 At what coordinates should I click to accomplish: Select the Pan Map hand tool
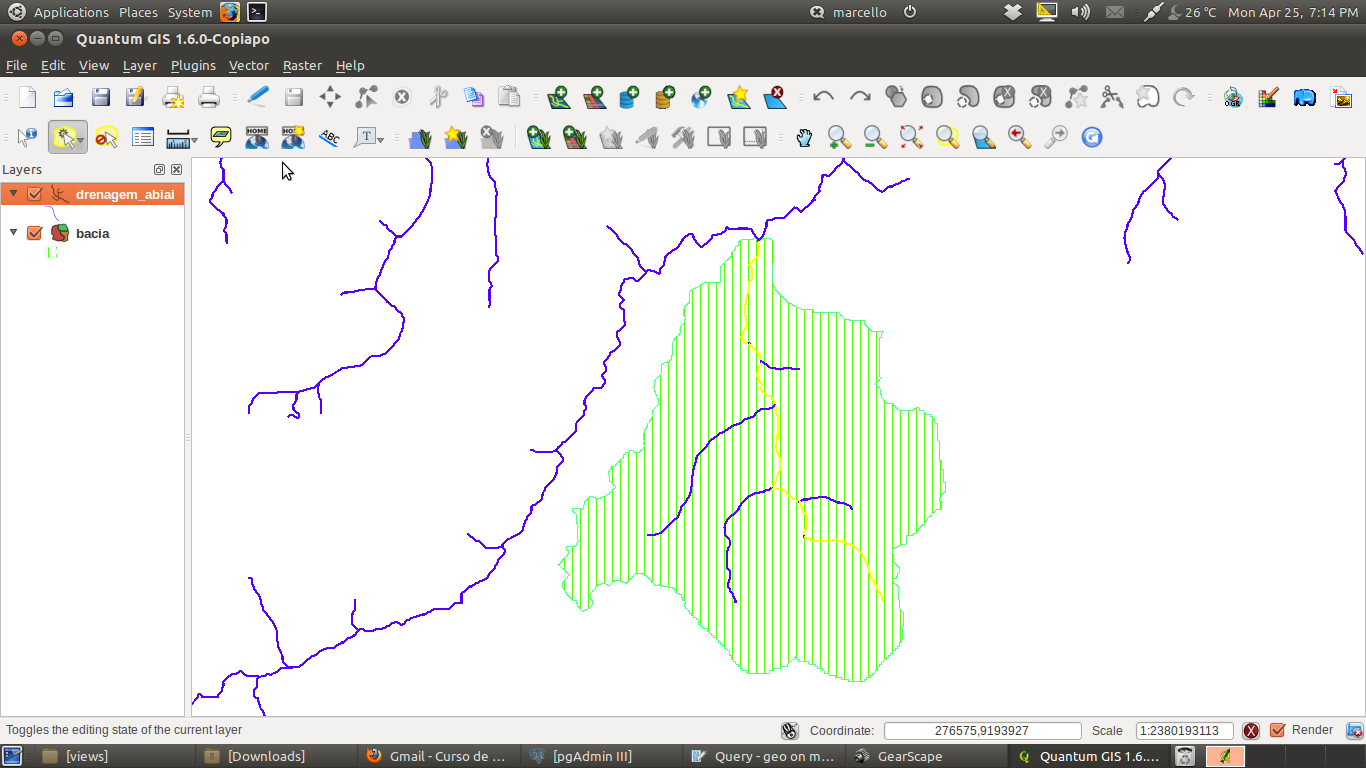pyautogui.click(x=804, y=137)
